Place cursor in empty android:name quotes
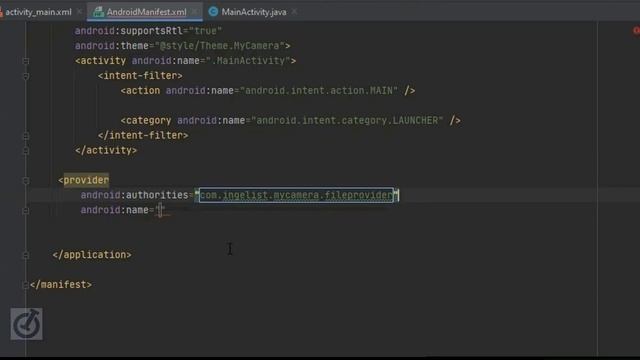 [160, 210]
